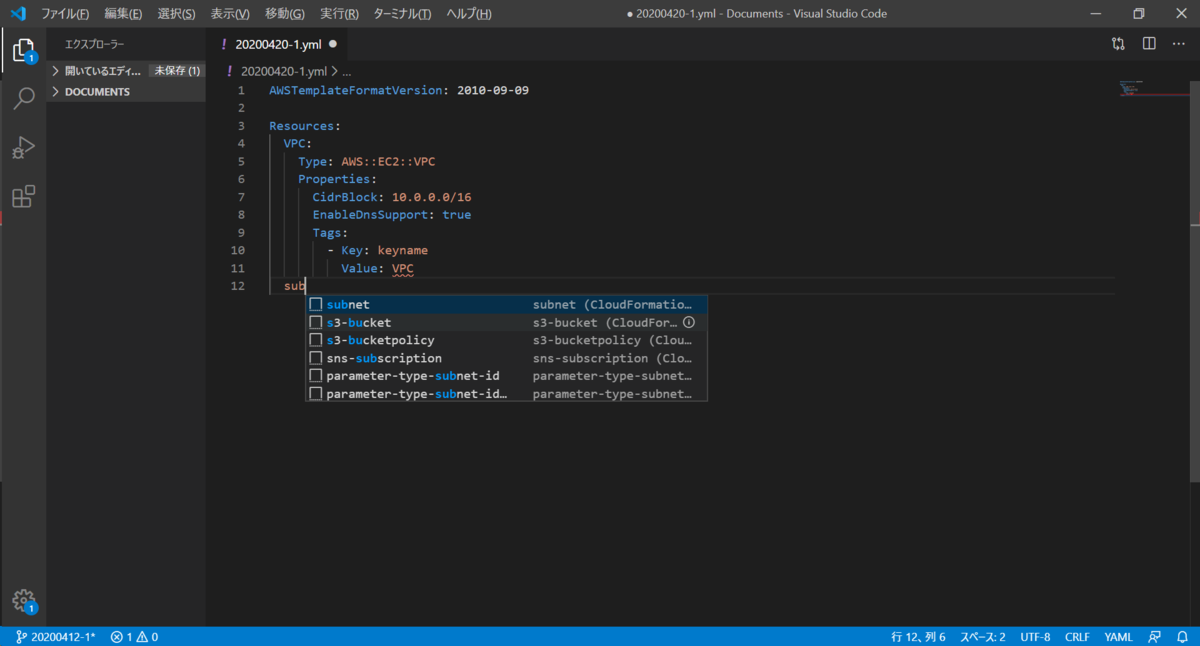Click the CRLF line ending selector
This screenshot has width=1200, height=646.
1077,636
